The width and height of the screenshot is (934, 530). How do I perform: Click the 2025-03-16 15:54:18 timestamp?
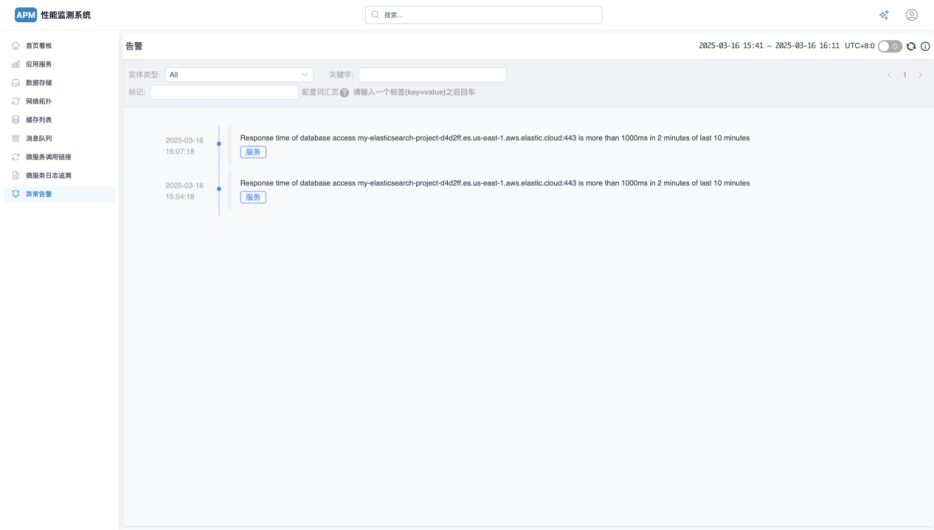pos(185,191)
